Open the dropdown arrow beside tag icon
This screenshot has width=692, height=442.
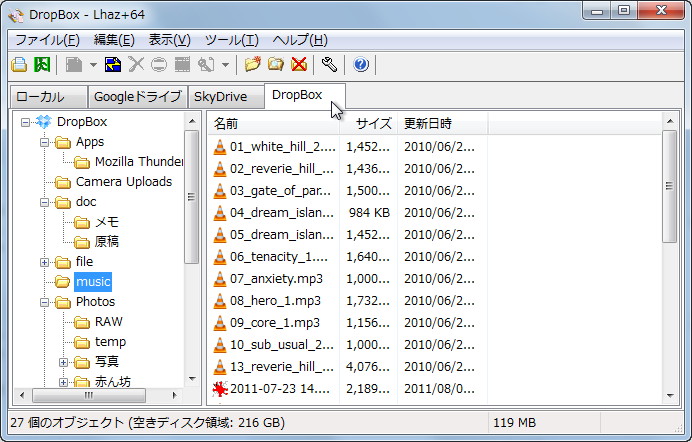coord(226,65)
